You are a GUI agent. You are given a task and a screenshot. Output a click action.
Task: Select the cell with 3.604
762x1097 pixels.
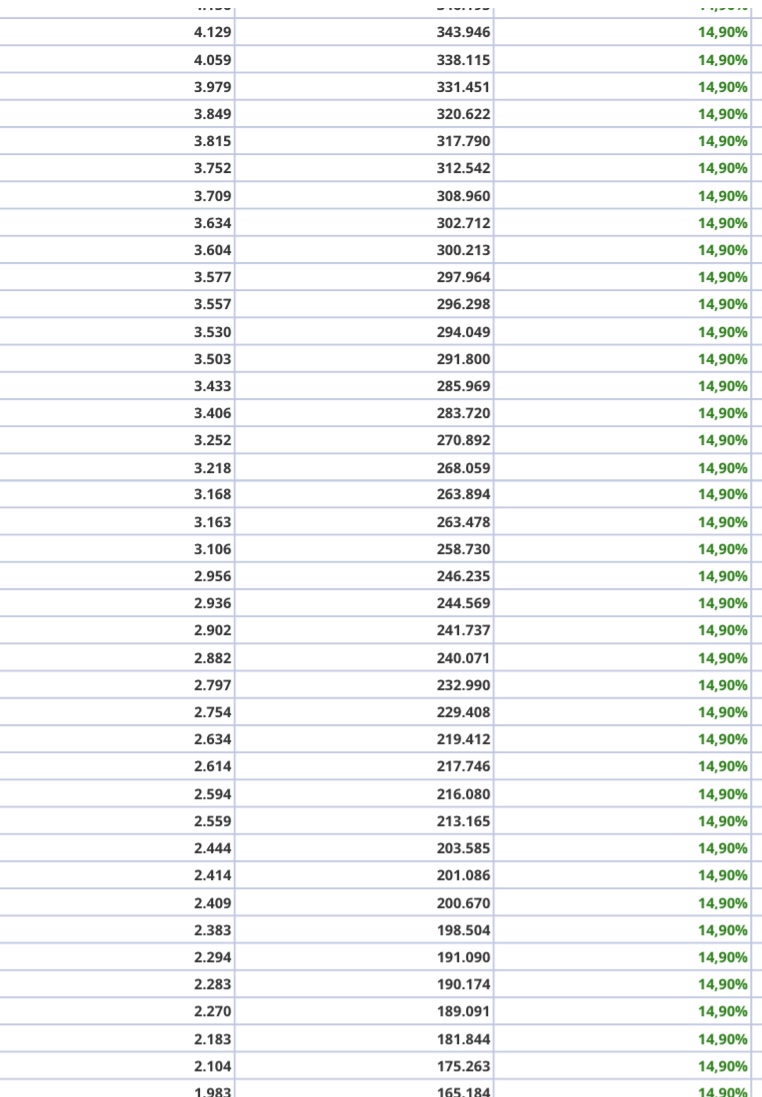coord(213,250)
